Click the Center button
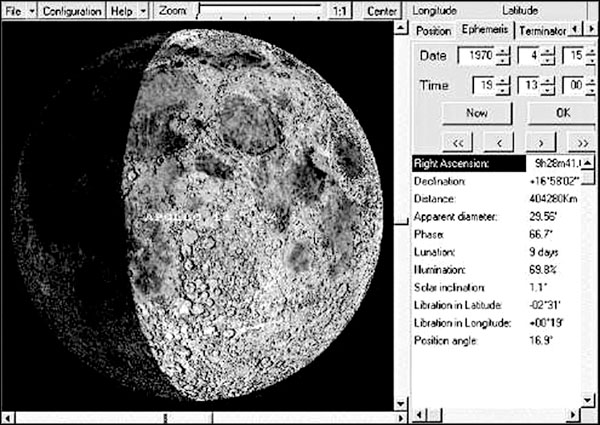Image resolution: width=600 pixels, height=425 pixels. (382, 11)
